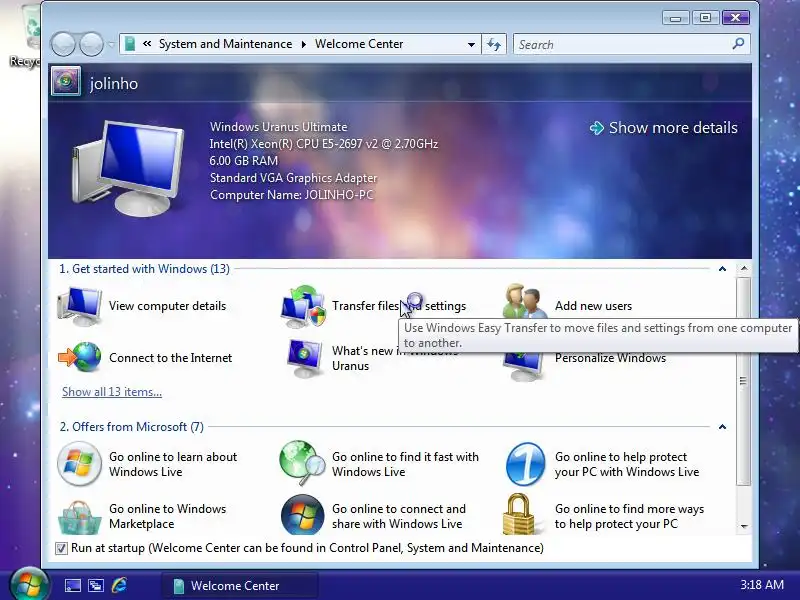800x600 pixels.
Task: Open the Add new users icon
Action: [x=524, y=301]
